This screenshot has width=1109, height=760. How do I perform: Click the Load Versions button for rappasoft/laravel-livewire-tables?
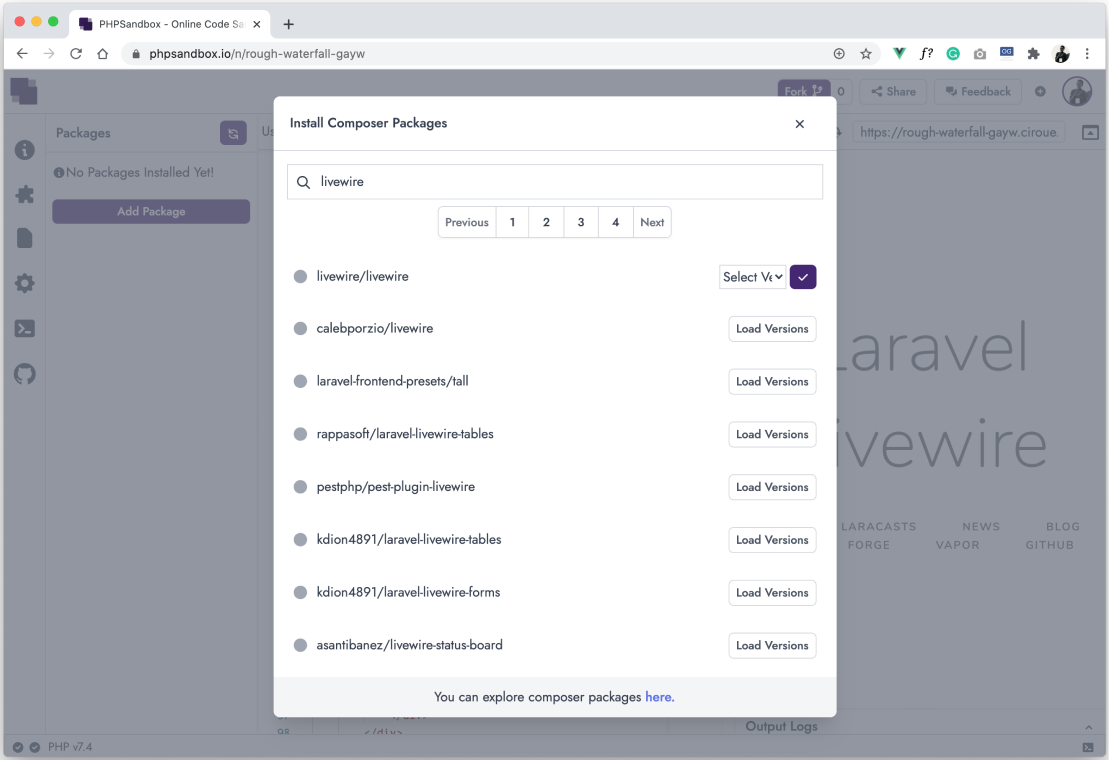772,434
